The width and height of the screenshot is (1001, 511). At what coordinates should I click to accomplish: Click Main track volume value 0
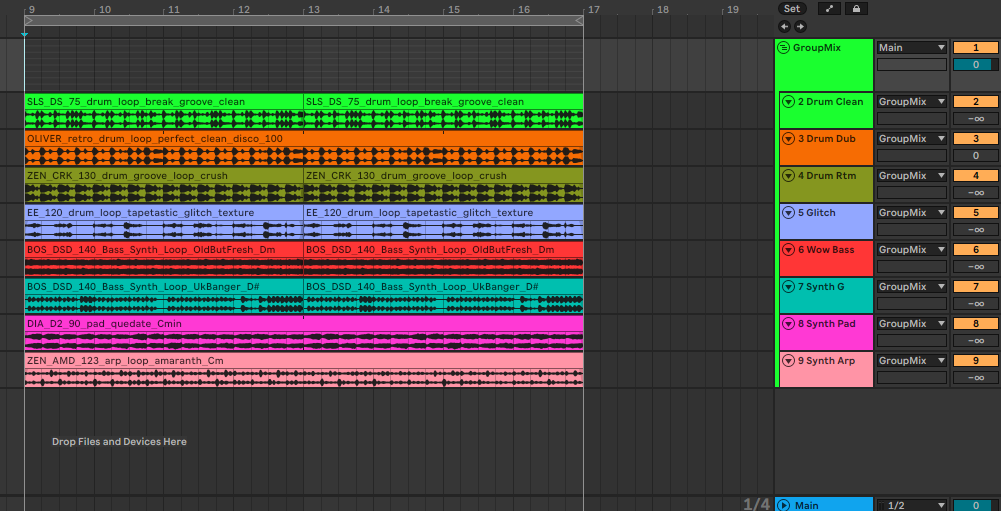[x=975, y=505]
